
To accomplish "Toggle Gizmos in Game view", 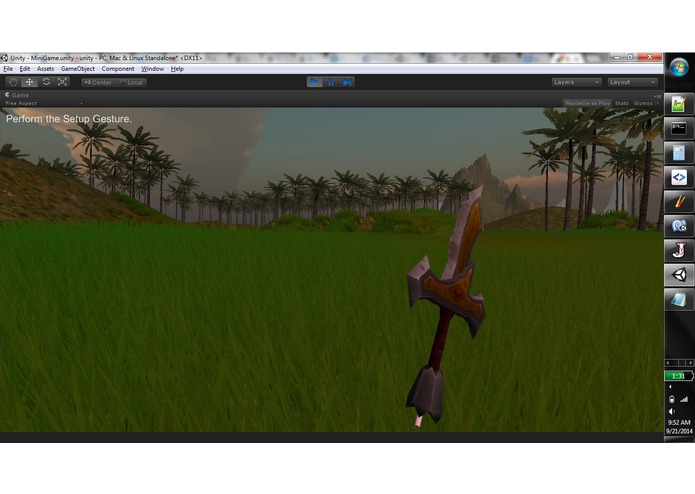I will [643, 103].
